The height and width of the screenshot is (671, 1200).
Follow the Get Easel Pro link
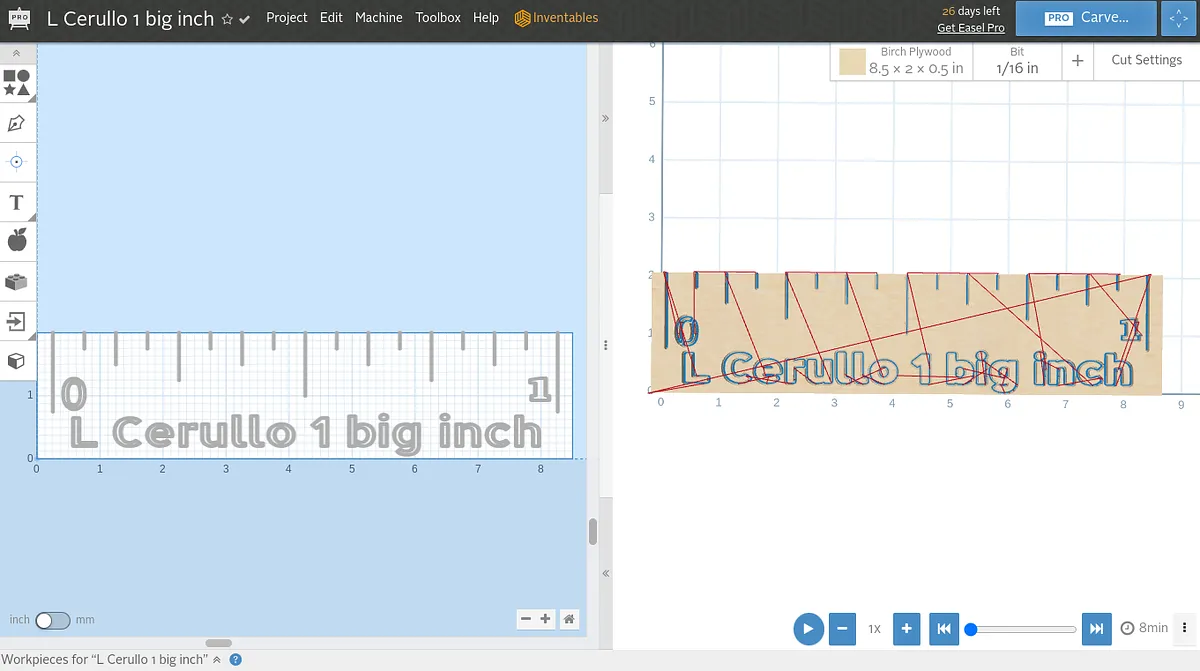tap(970, 28)
